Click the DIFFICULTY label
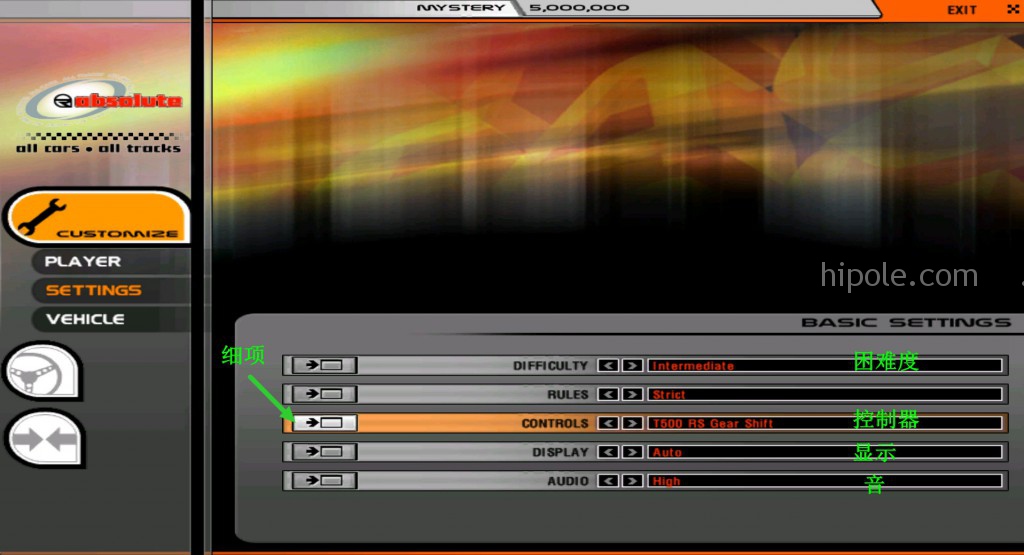The width and height of the screenshot is (1024, 555). coord(551,366)
